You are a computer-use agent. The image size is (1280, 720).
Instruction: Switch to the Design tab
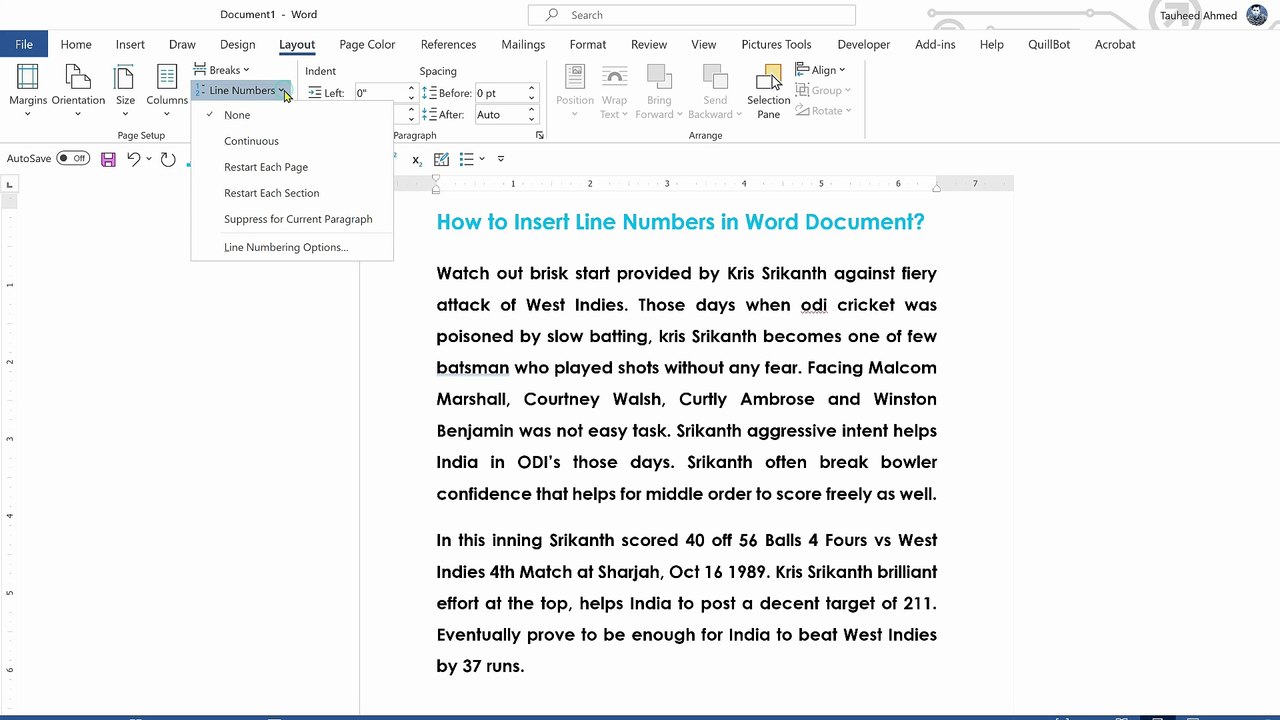tap(238, 44)
